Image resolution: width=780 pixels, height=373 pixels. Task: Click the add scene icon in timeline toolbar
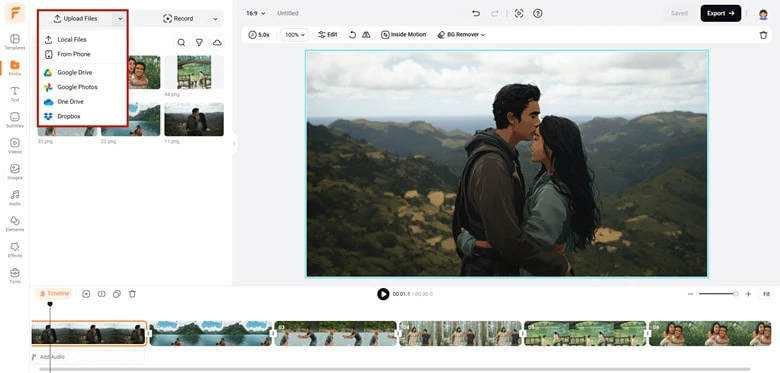tap(86, 294)
